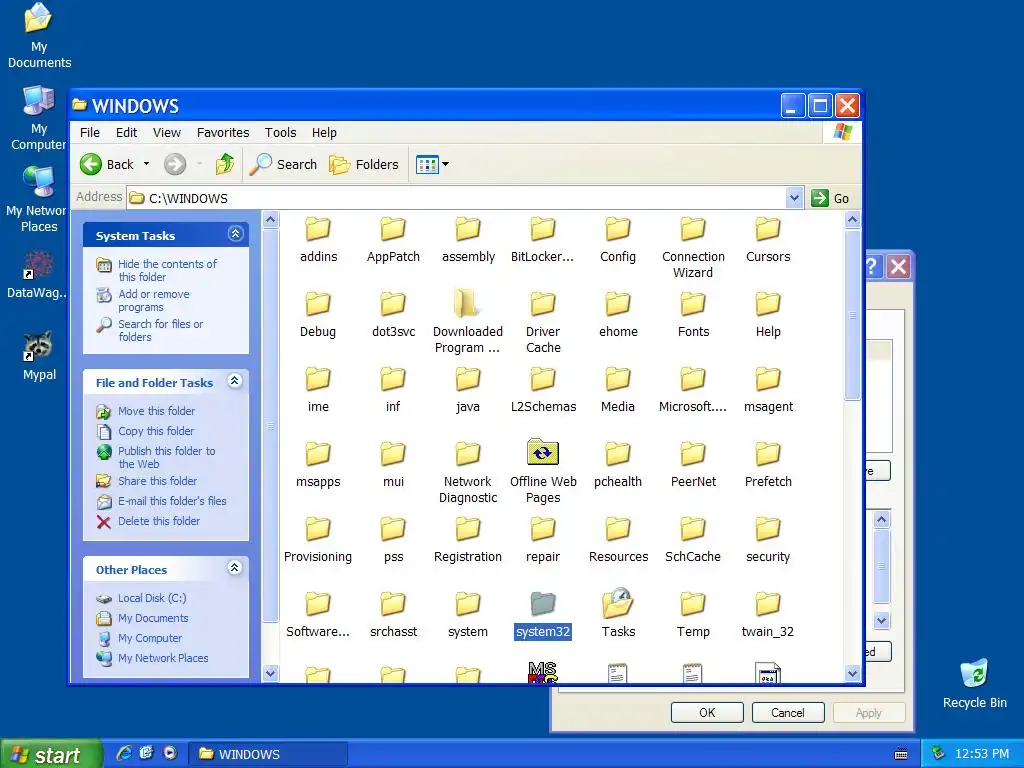Click Copy this folder link
Image resolution: width=1024 pixels, height=768 pixels.
click(x=155, y=431)
